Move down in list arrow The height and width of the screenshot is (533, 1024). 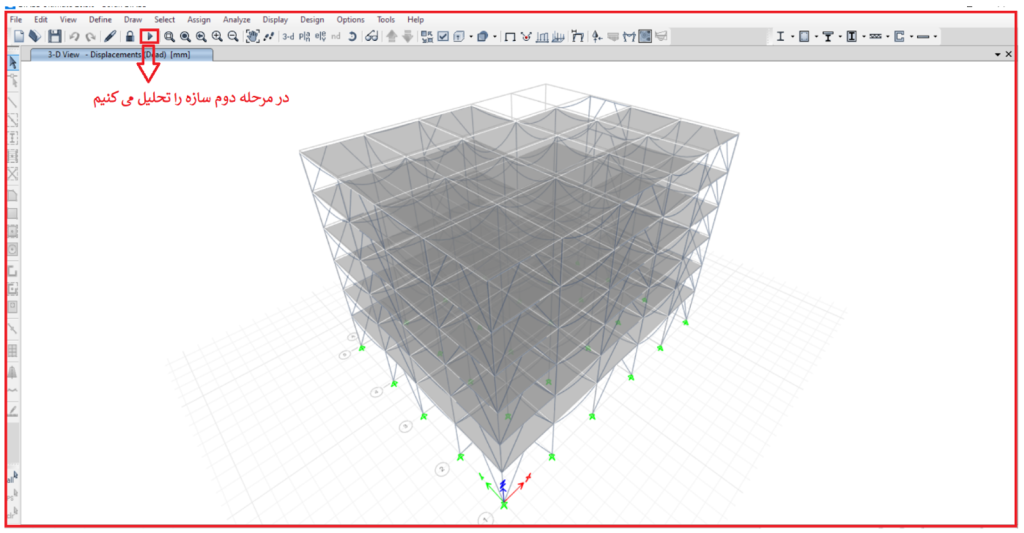tap(408, 37)
